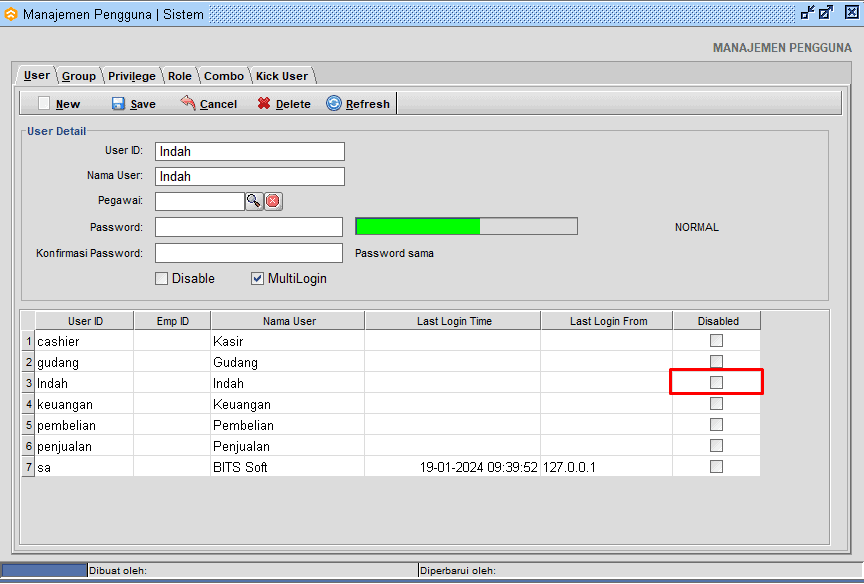The width and height of the screenshot is (864, 584).
Task: Click the New toolbar icon
Action: tap(44, 104)
